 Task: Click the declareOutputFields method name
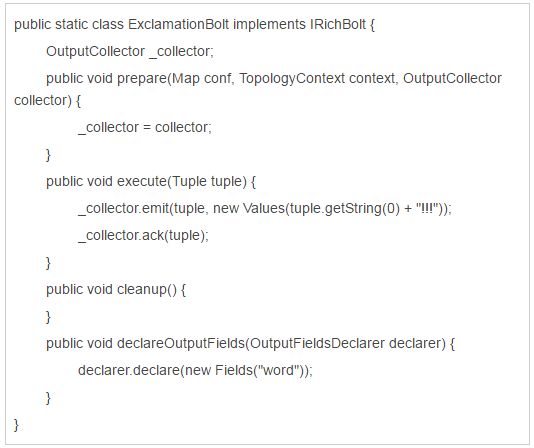point(180,343)
